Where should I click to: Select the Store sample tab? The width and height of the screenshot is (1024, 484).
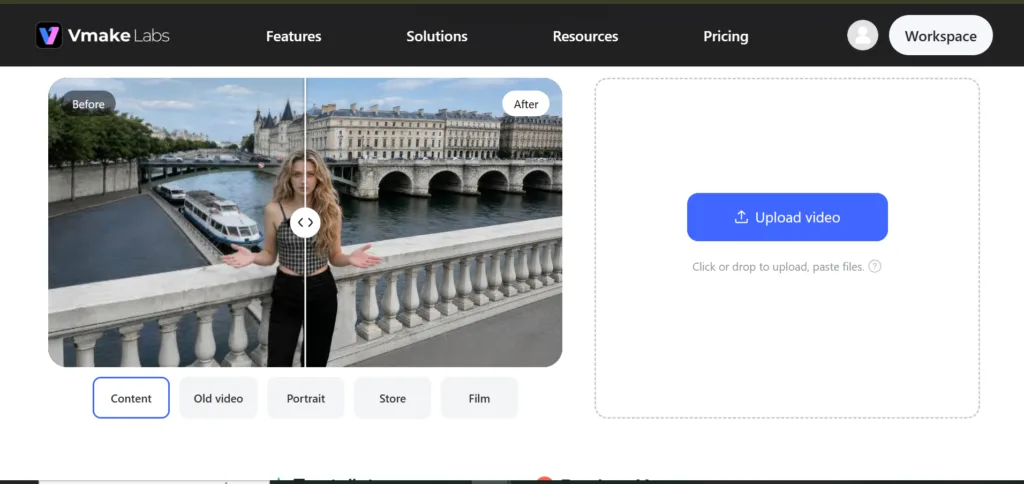pyautogui.click(x=392, y=398)
